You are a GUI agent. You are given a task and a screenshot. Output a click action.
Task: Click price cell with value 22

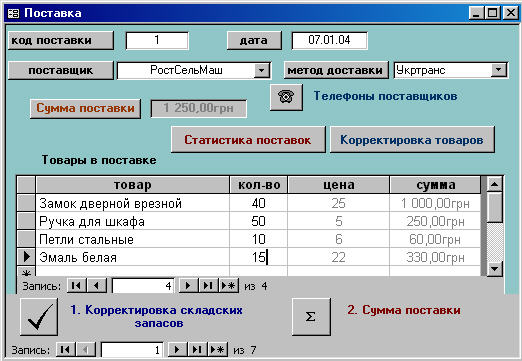click(339, 257)
